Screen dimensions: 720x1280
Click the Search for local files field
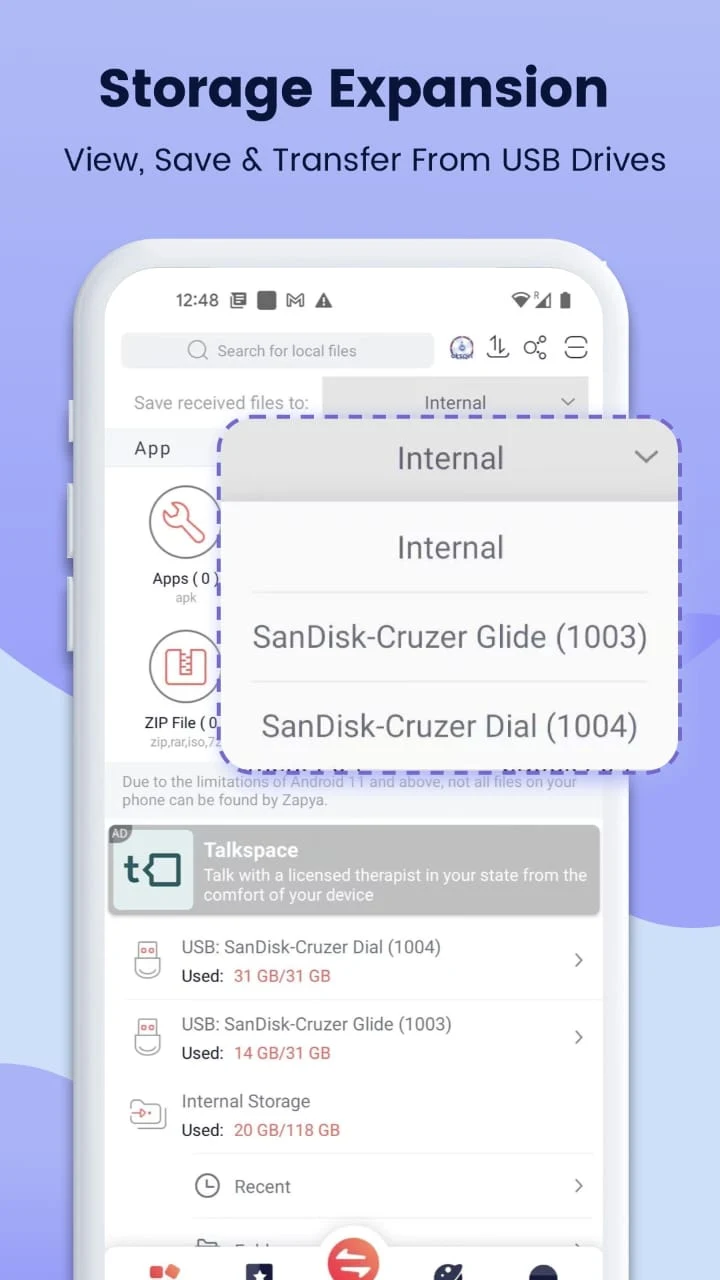click(277, 350)
